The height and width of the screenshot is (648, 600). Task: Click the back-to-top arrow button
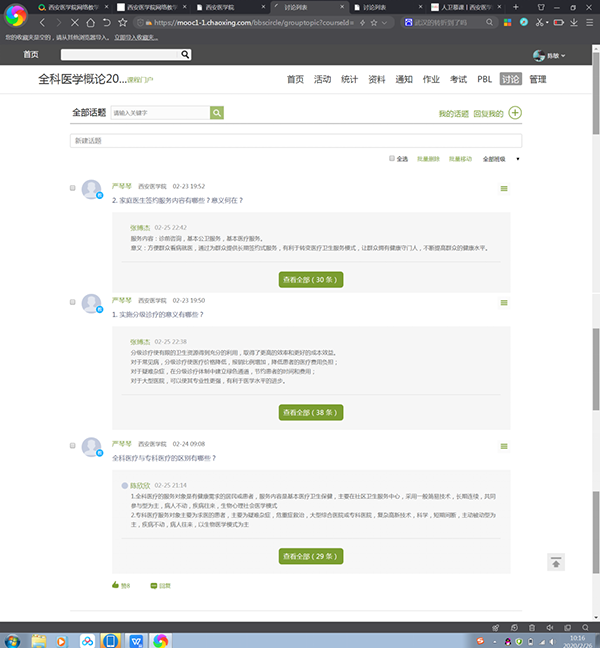tap(556, 563)
